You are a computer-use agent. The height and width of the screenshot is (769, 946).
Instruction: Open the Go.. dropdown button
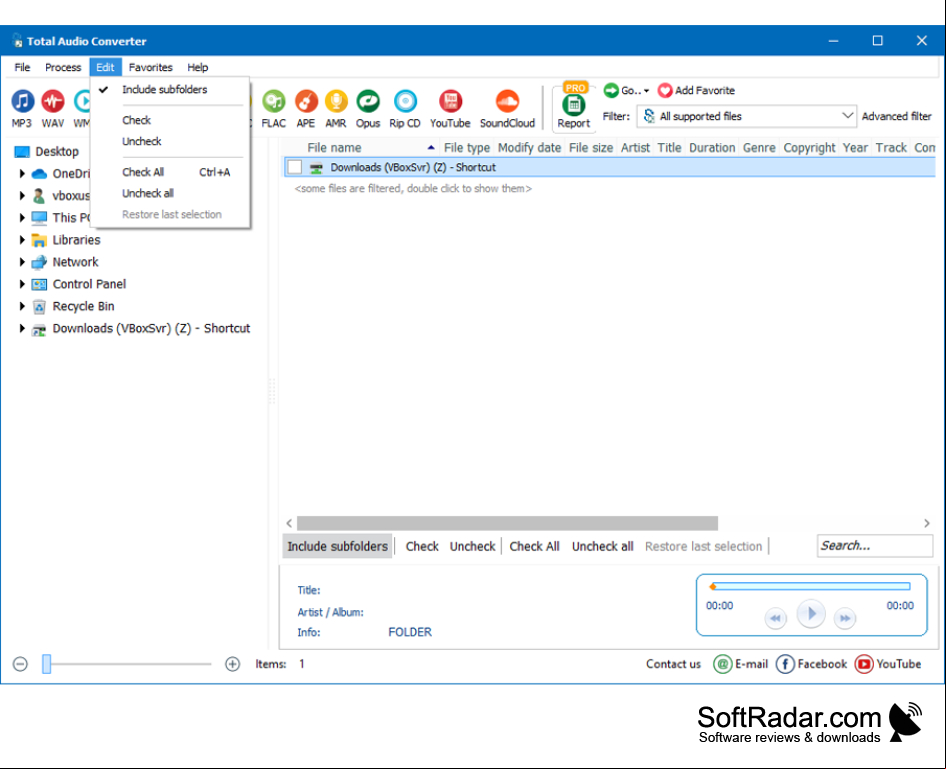627,90
